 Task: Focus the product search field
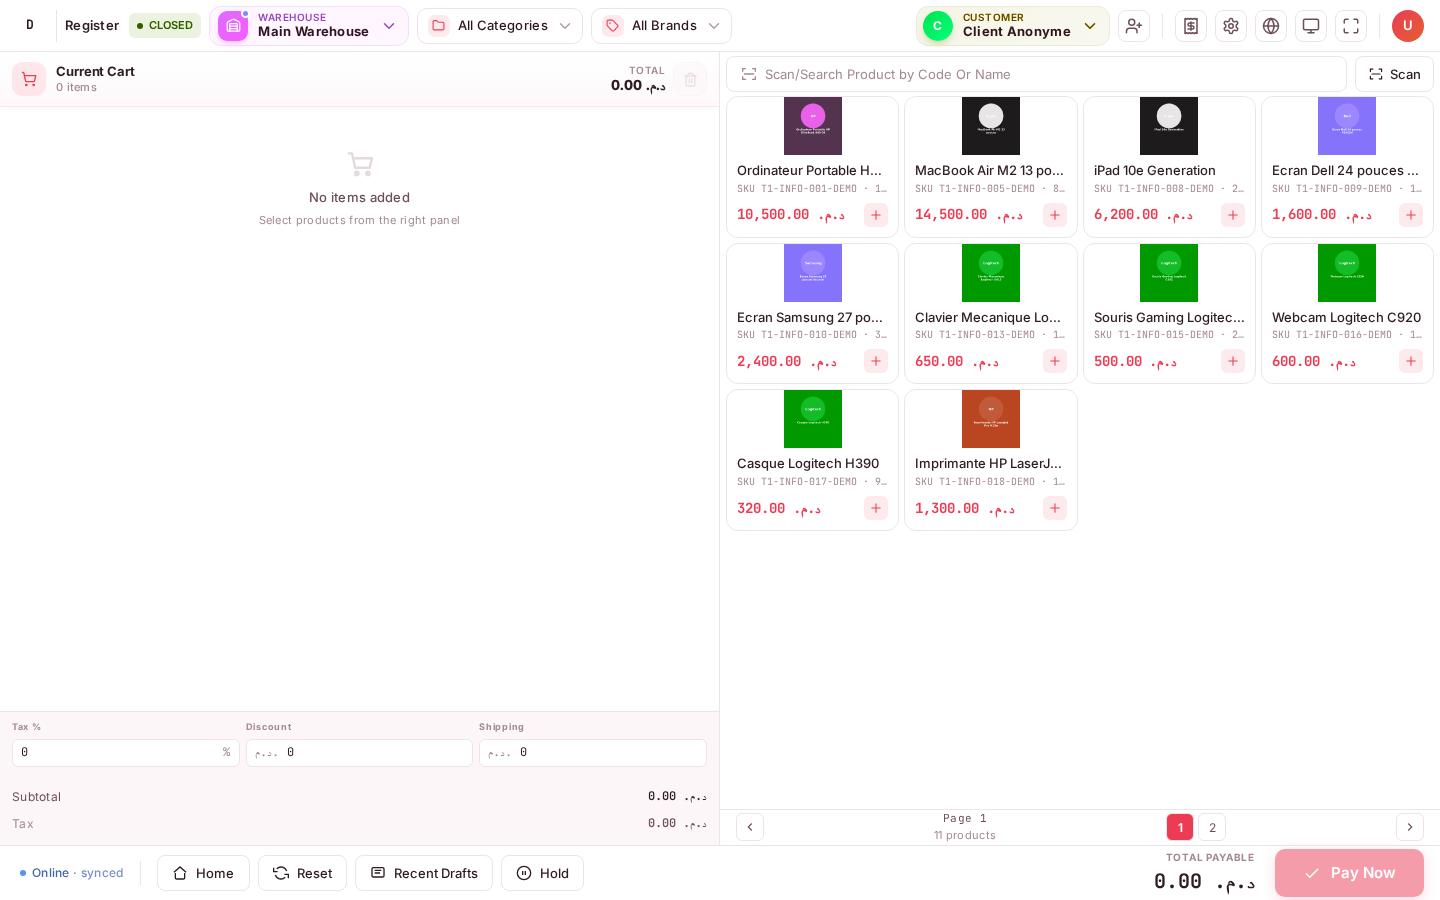click(x=1036, y=74)
